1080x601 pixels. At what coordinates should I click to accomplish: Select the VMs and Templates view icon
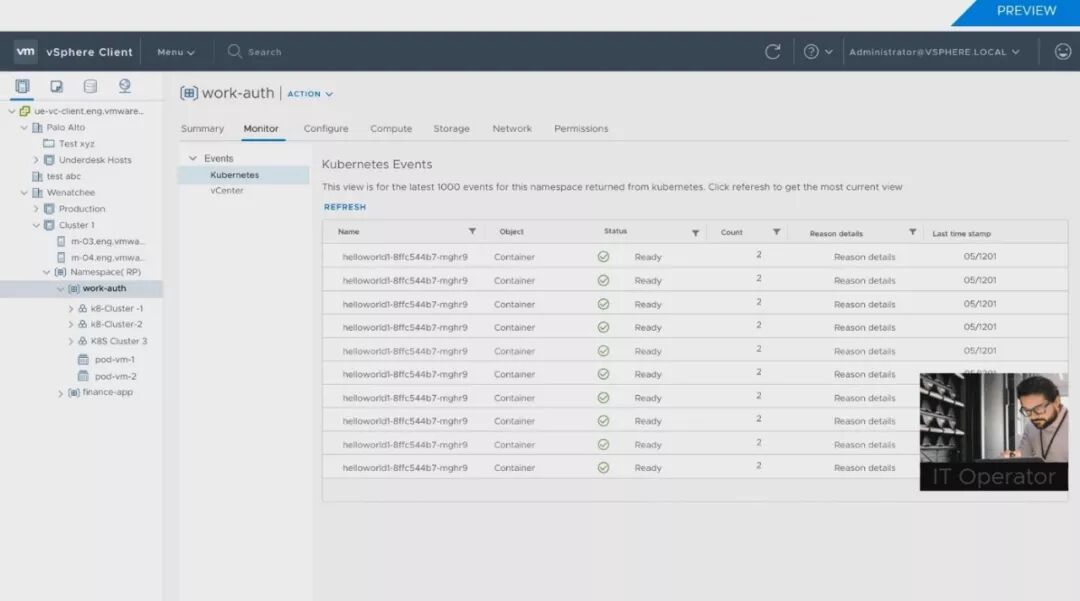tap(56, 86)
